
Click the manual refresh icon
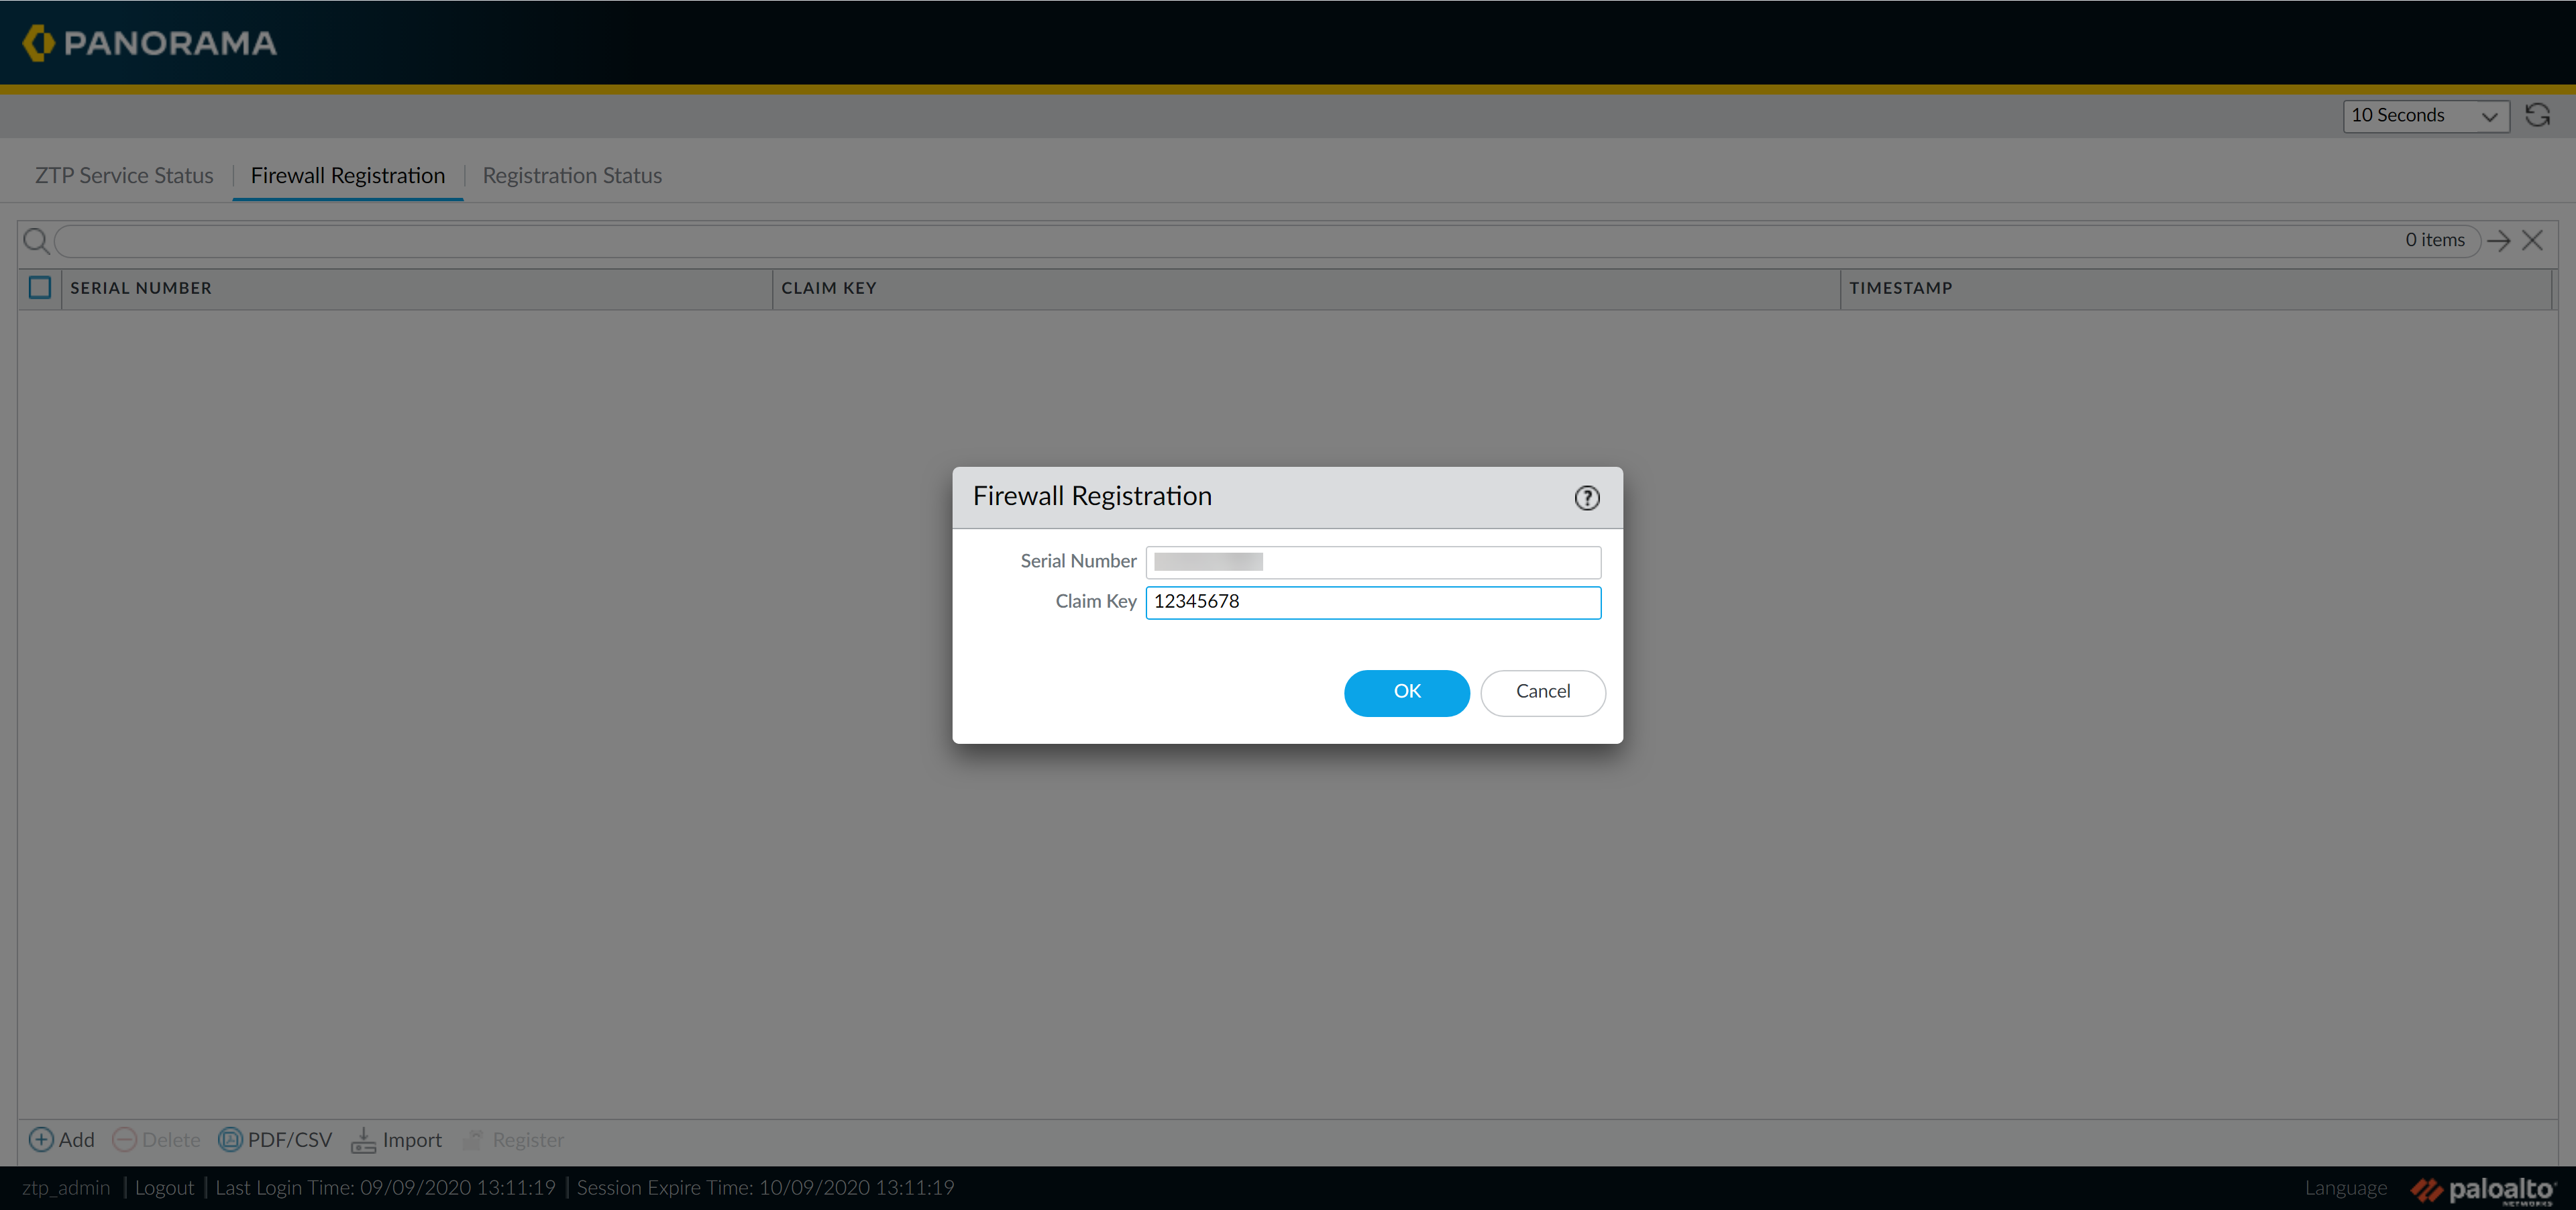[x=2537, y=115]
